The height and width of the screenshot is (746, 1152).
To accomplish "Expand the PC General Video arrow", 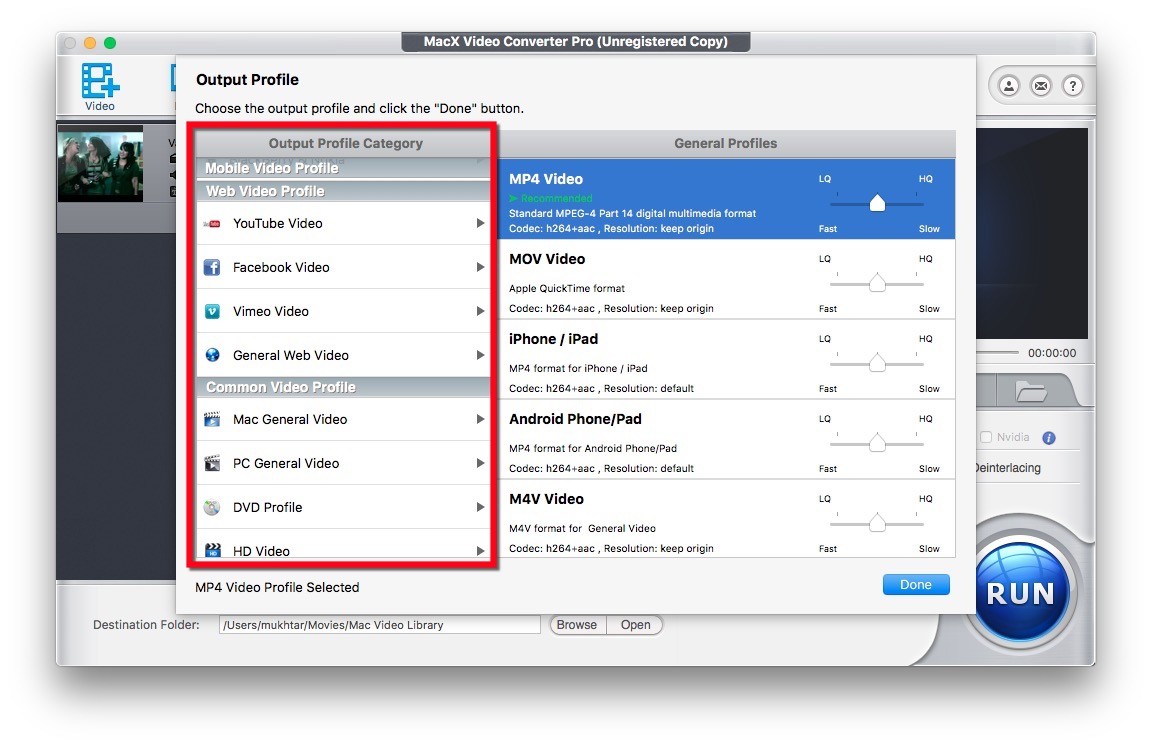I will (481, 464).
